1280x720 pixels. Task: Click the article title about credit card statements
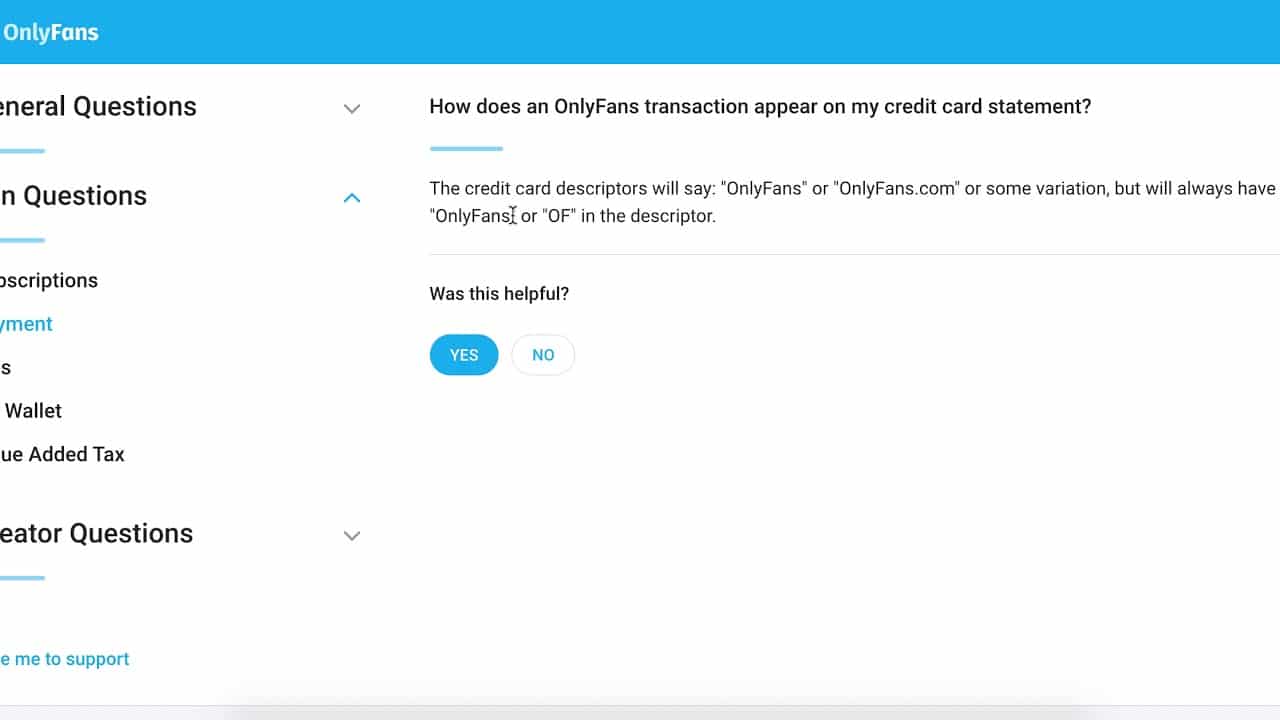coord(760,106)
